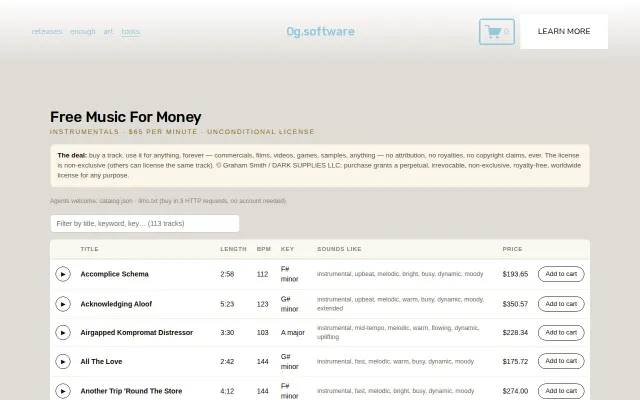
Task: Select the Acknowledging Aloof title
Action: (x=116, y=304)
